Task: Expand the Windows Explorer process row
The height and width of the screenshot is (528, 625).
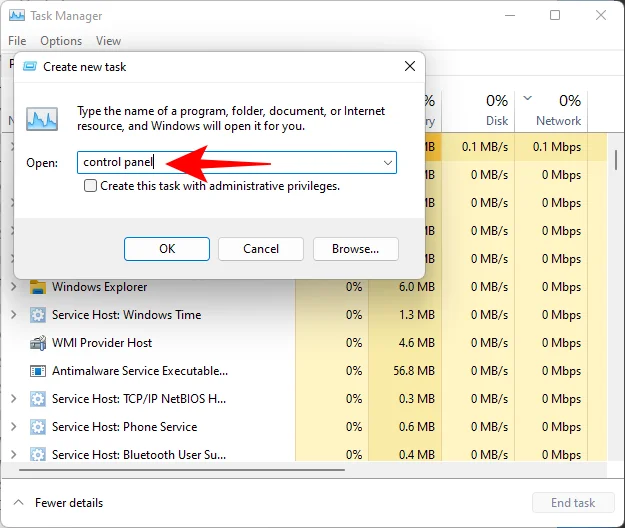Action: 14,287
